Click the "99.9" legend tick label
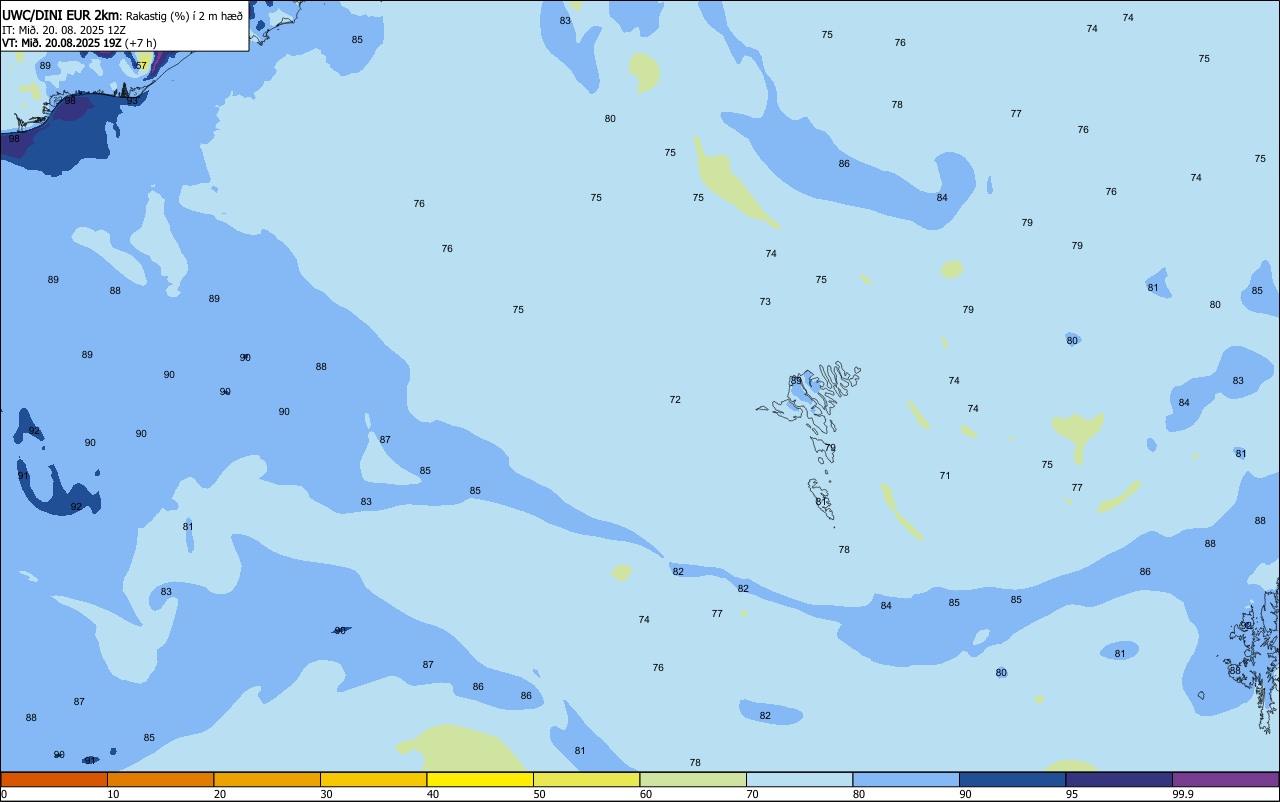 1182,794
